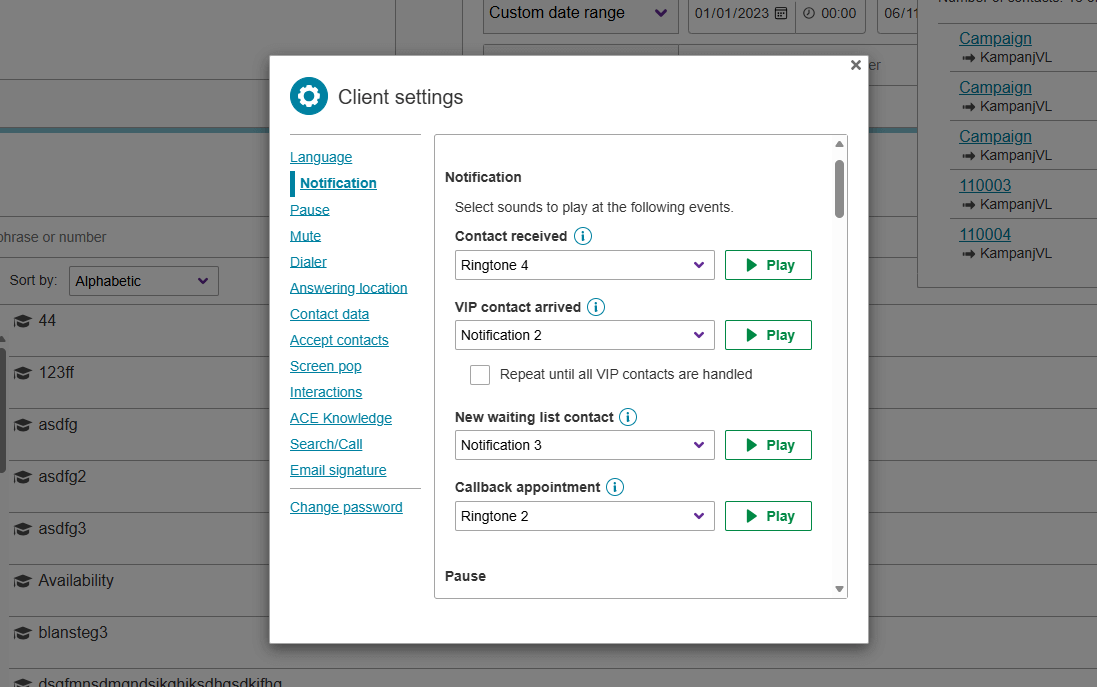Viewport: 1097px width, 687px height.
Task: Show info for Callback appointment
Action: tap(615, 487)
